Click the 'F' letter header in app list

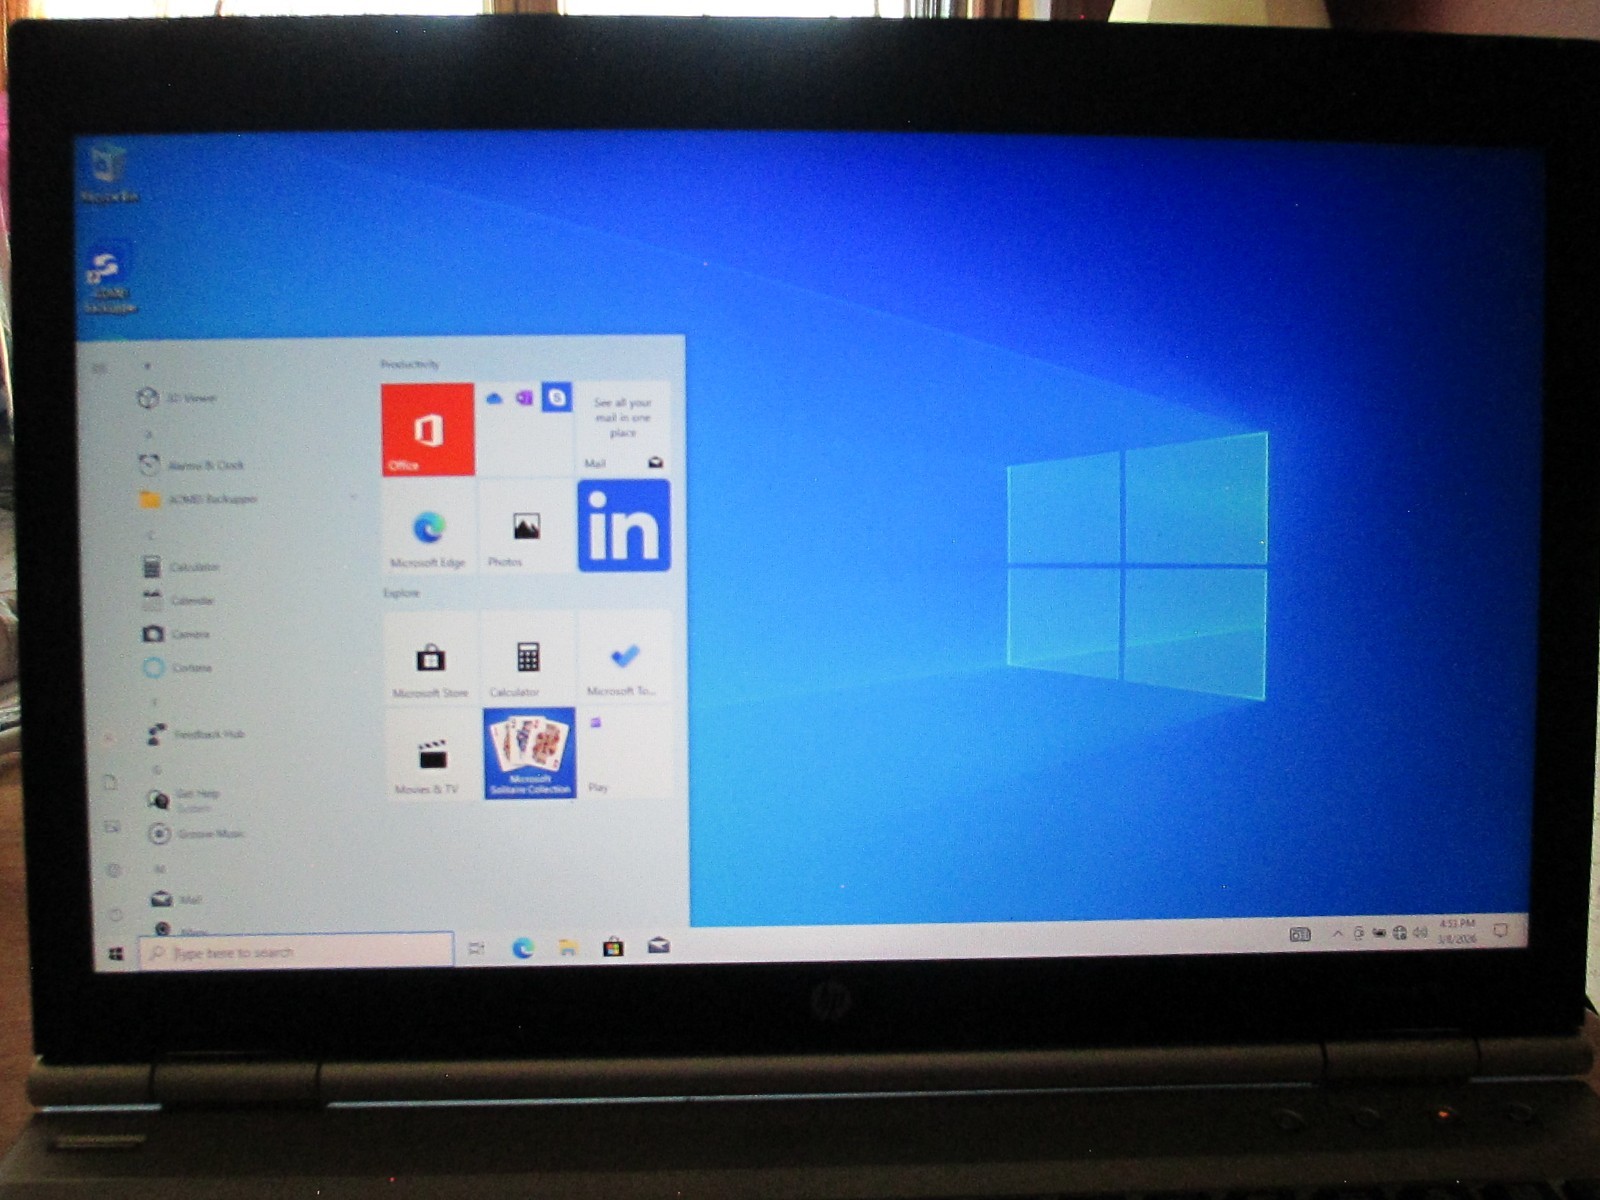[154, 703]
